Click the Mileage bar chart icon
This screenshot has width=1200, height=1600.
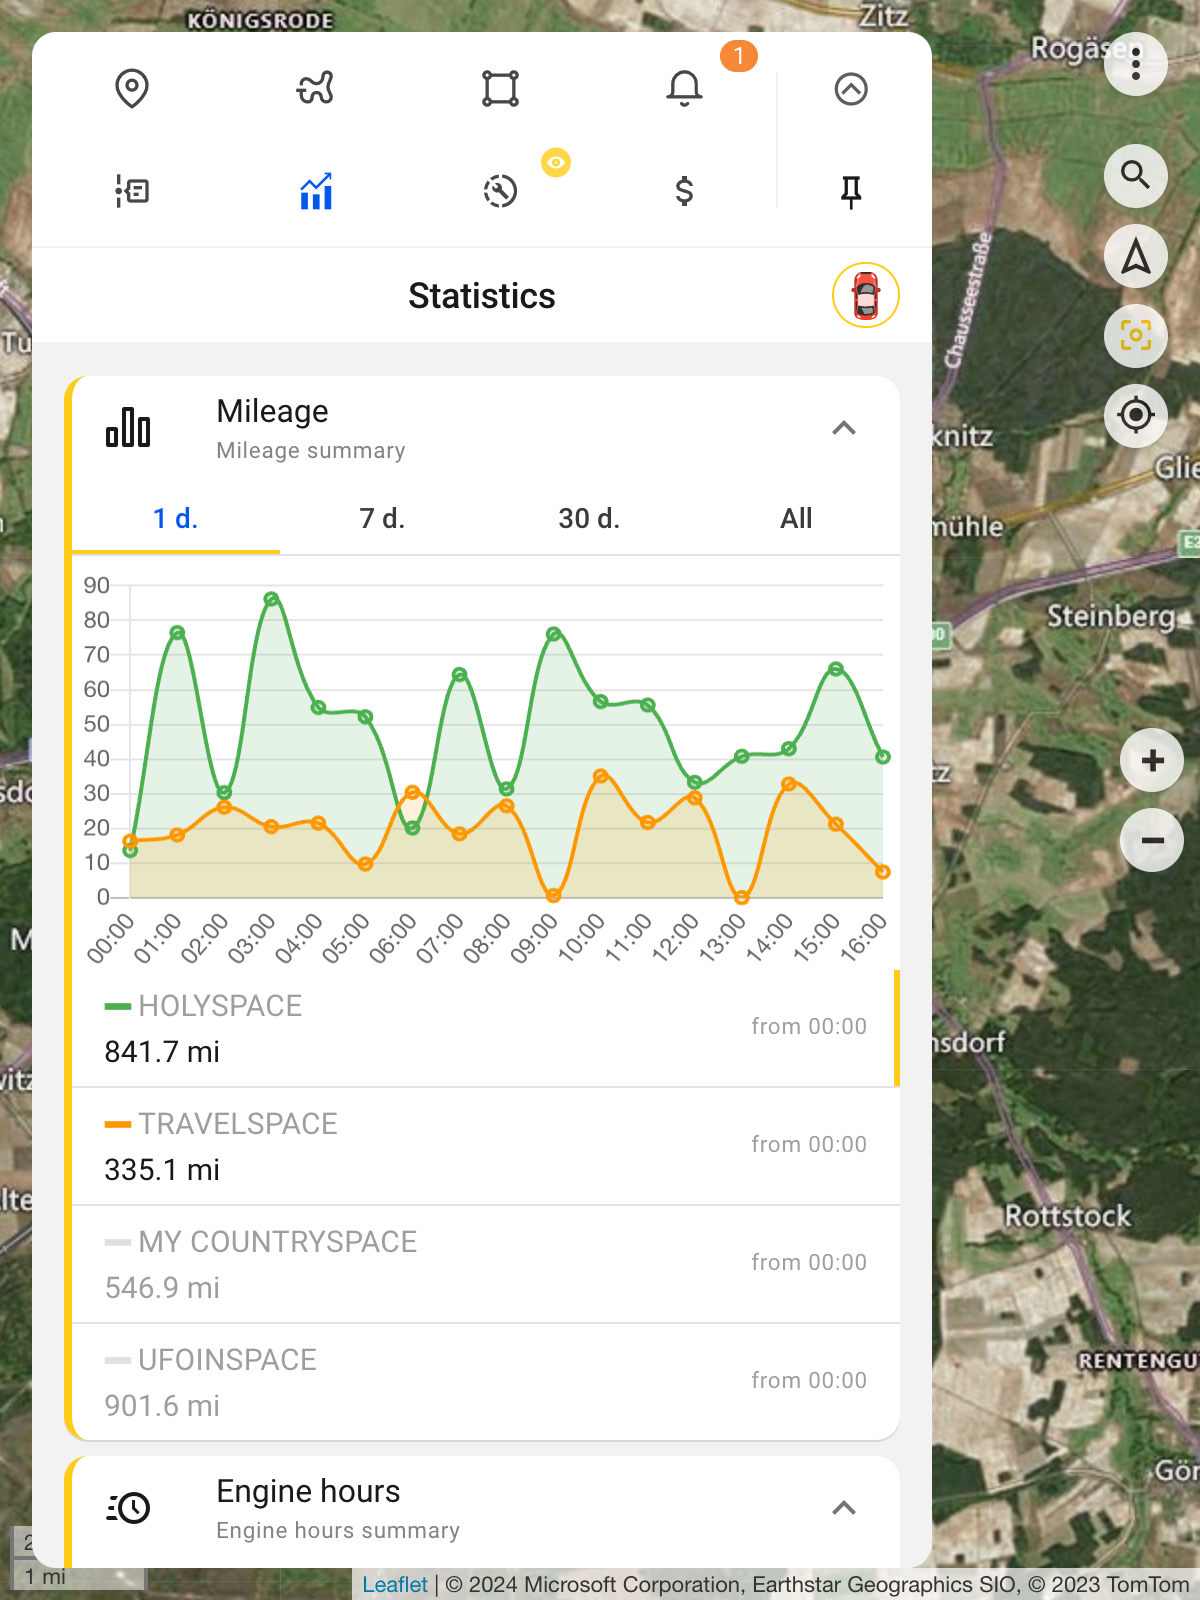coord(128,428)
